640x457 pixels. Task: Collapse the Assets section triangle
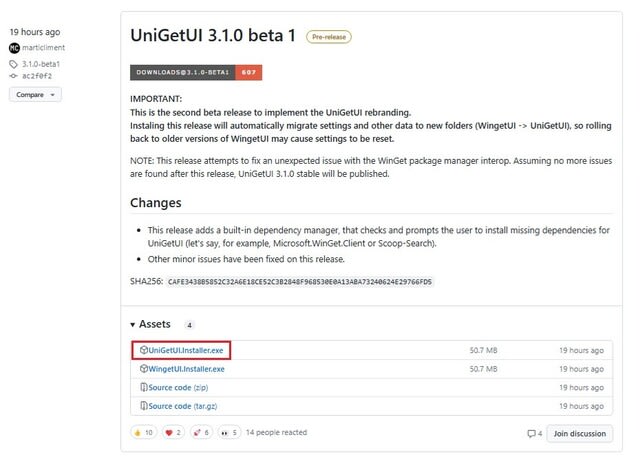click(133, 325)
